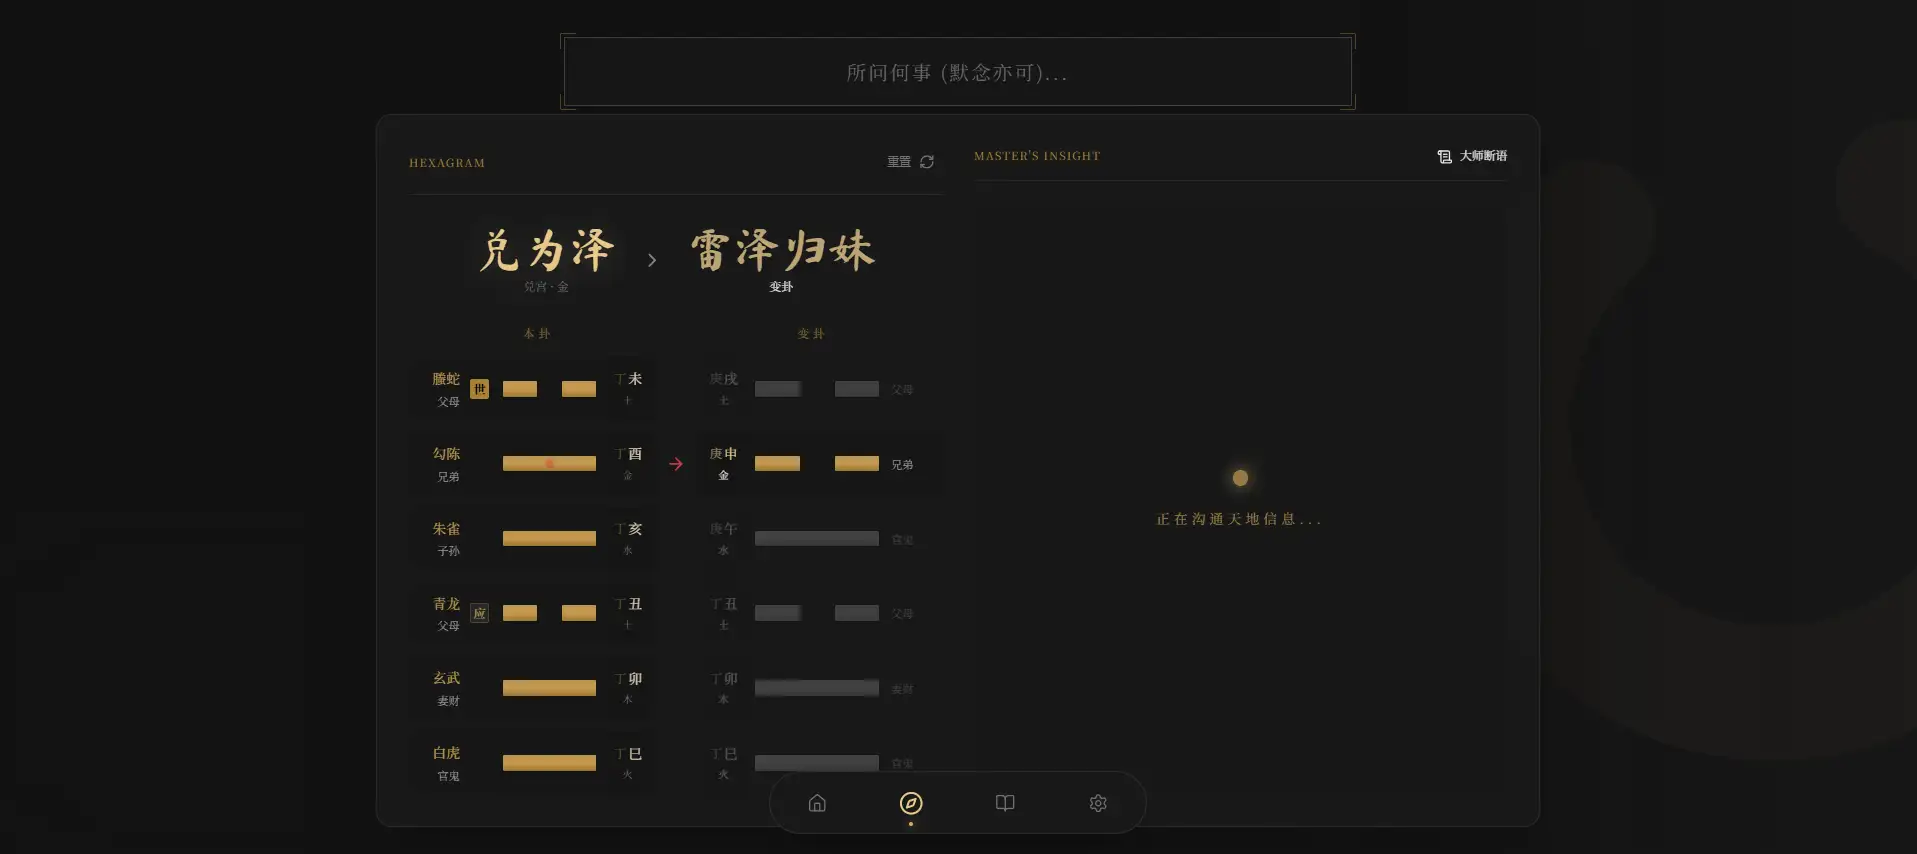Click the MASTER'S INSIGHT panel heading
1917x854 pixels.
tap(1037, 156)
